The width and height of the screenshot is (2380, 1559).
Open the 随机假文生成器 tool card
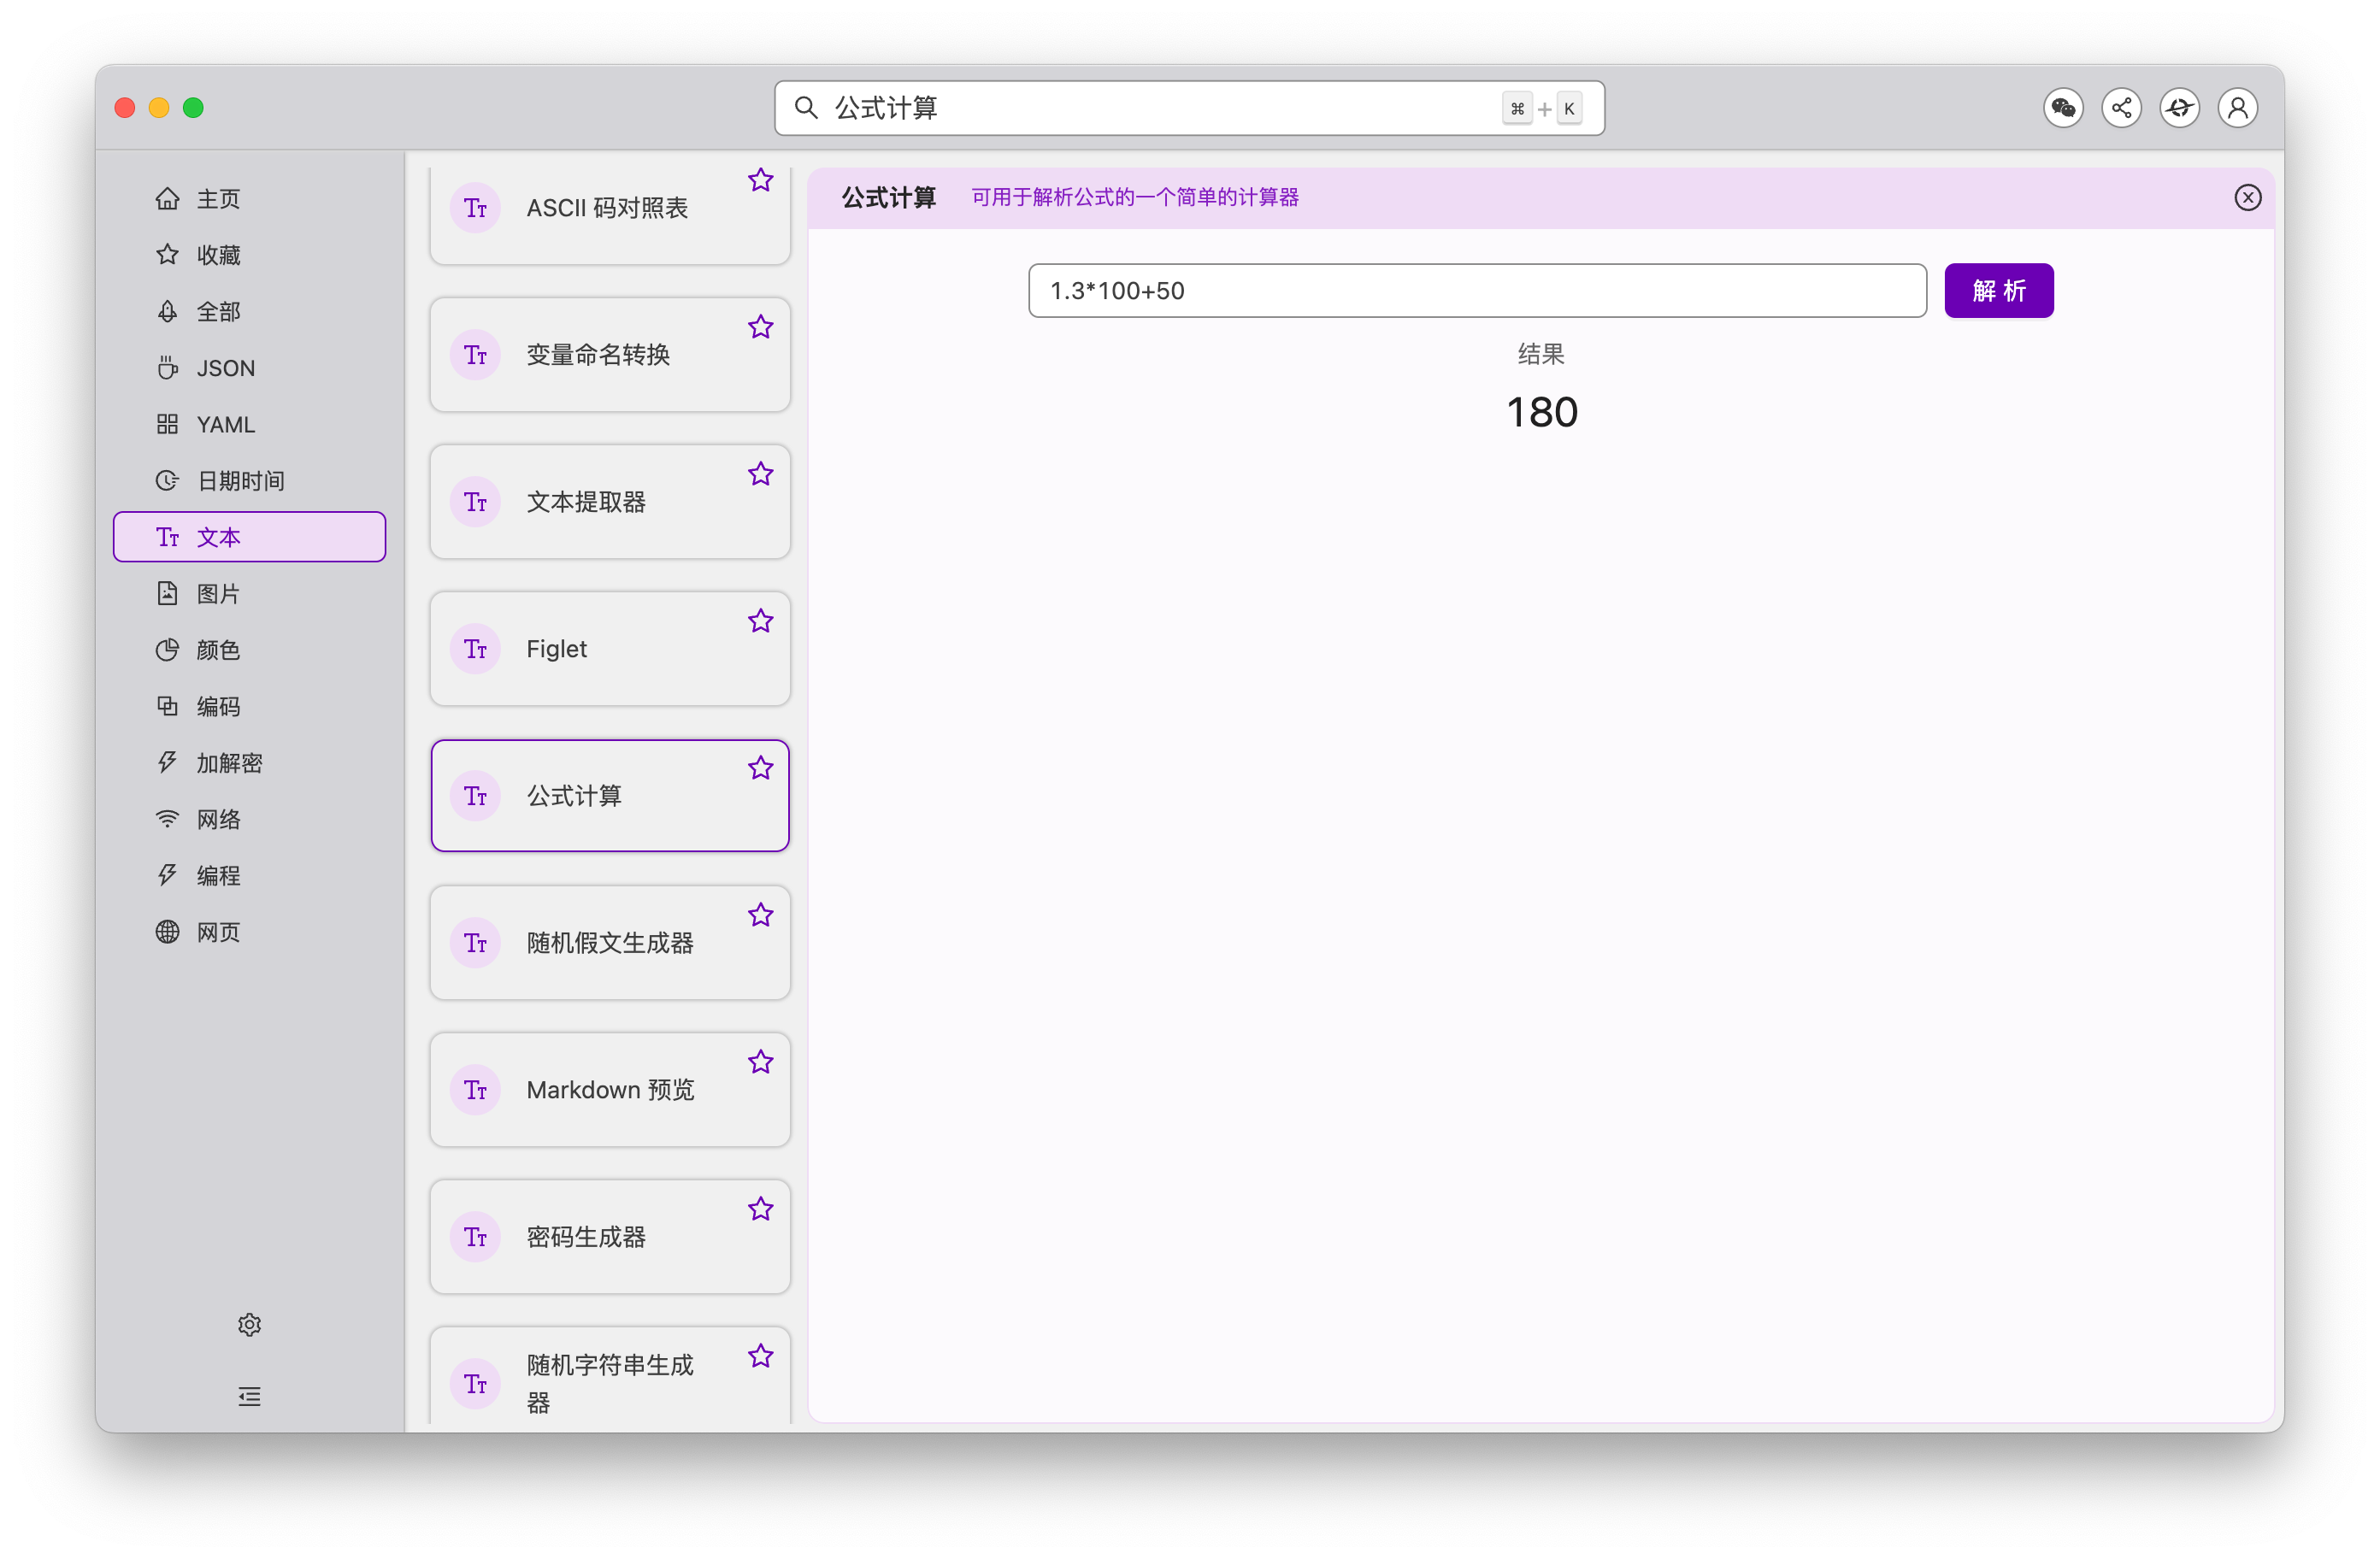pyautogui.click(x=610, y=943)
